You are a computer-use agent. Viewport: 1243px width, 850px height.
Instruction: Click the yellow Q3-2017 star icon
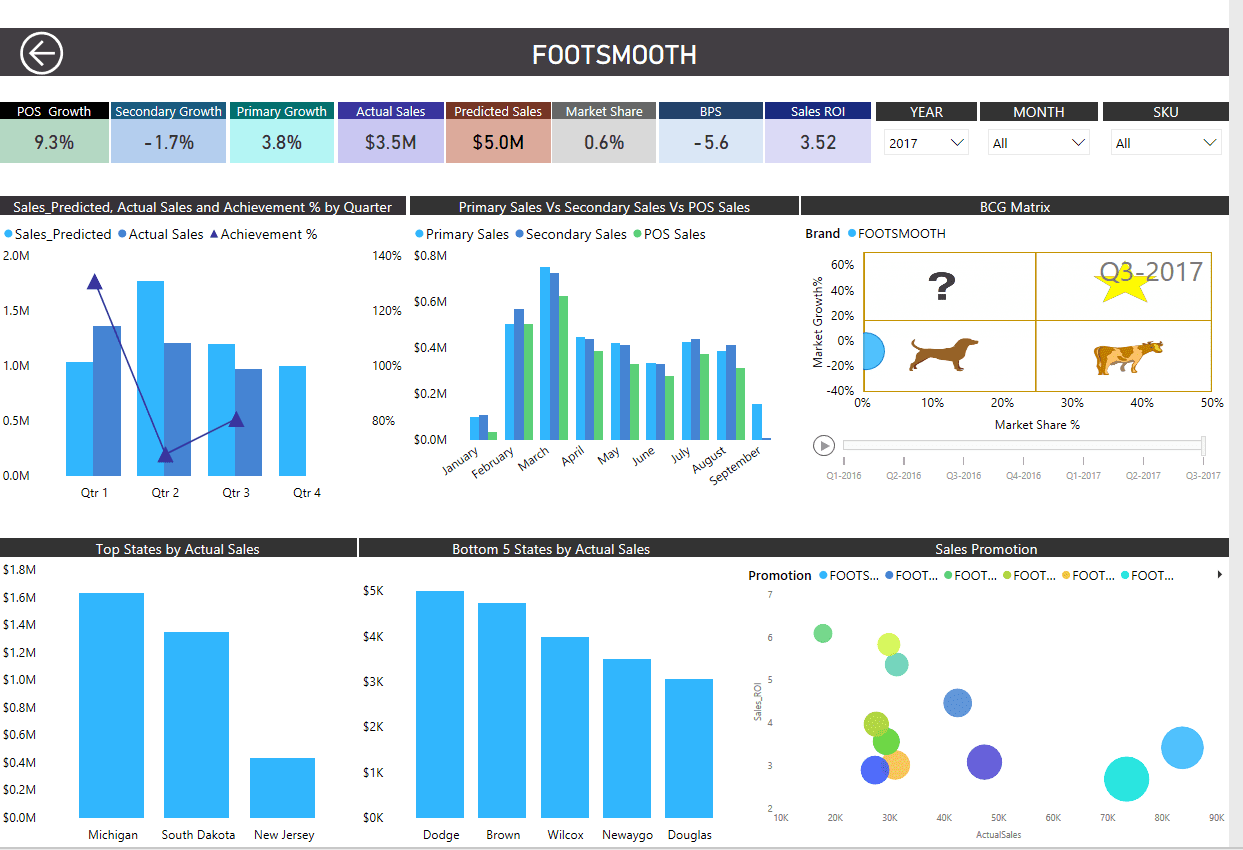click(1122, 287)
